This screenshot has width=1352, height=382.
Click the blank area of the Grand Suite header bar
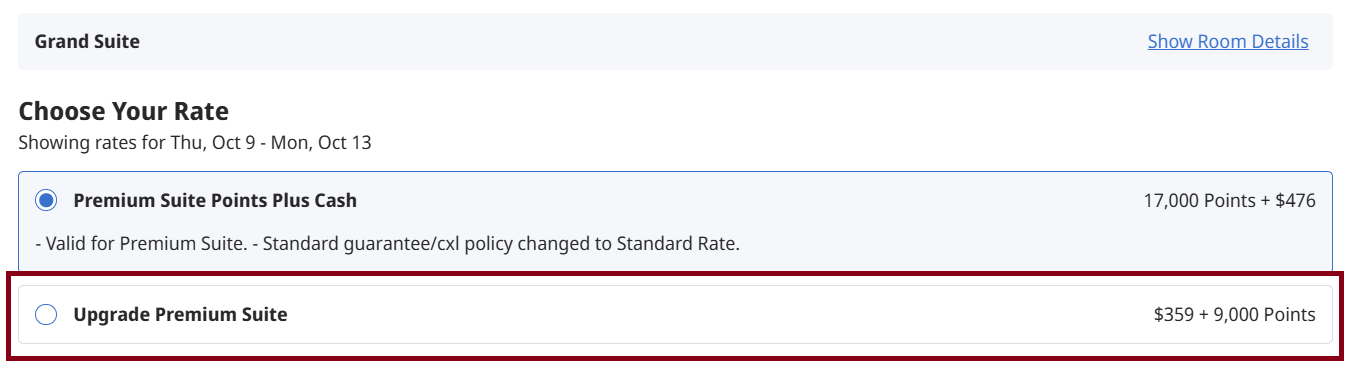[640, 42]
